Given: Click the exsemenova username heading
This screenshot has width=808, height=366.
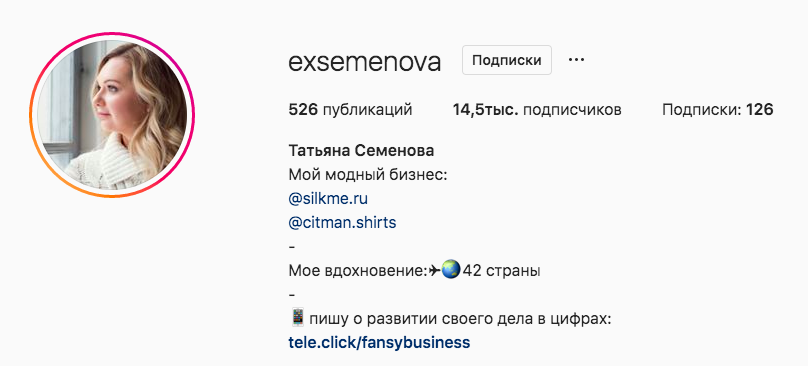Looking at the screenshot, I should click(x=365, y=62).
